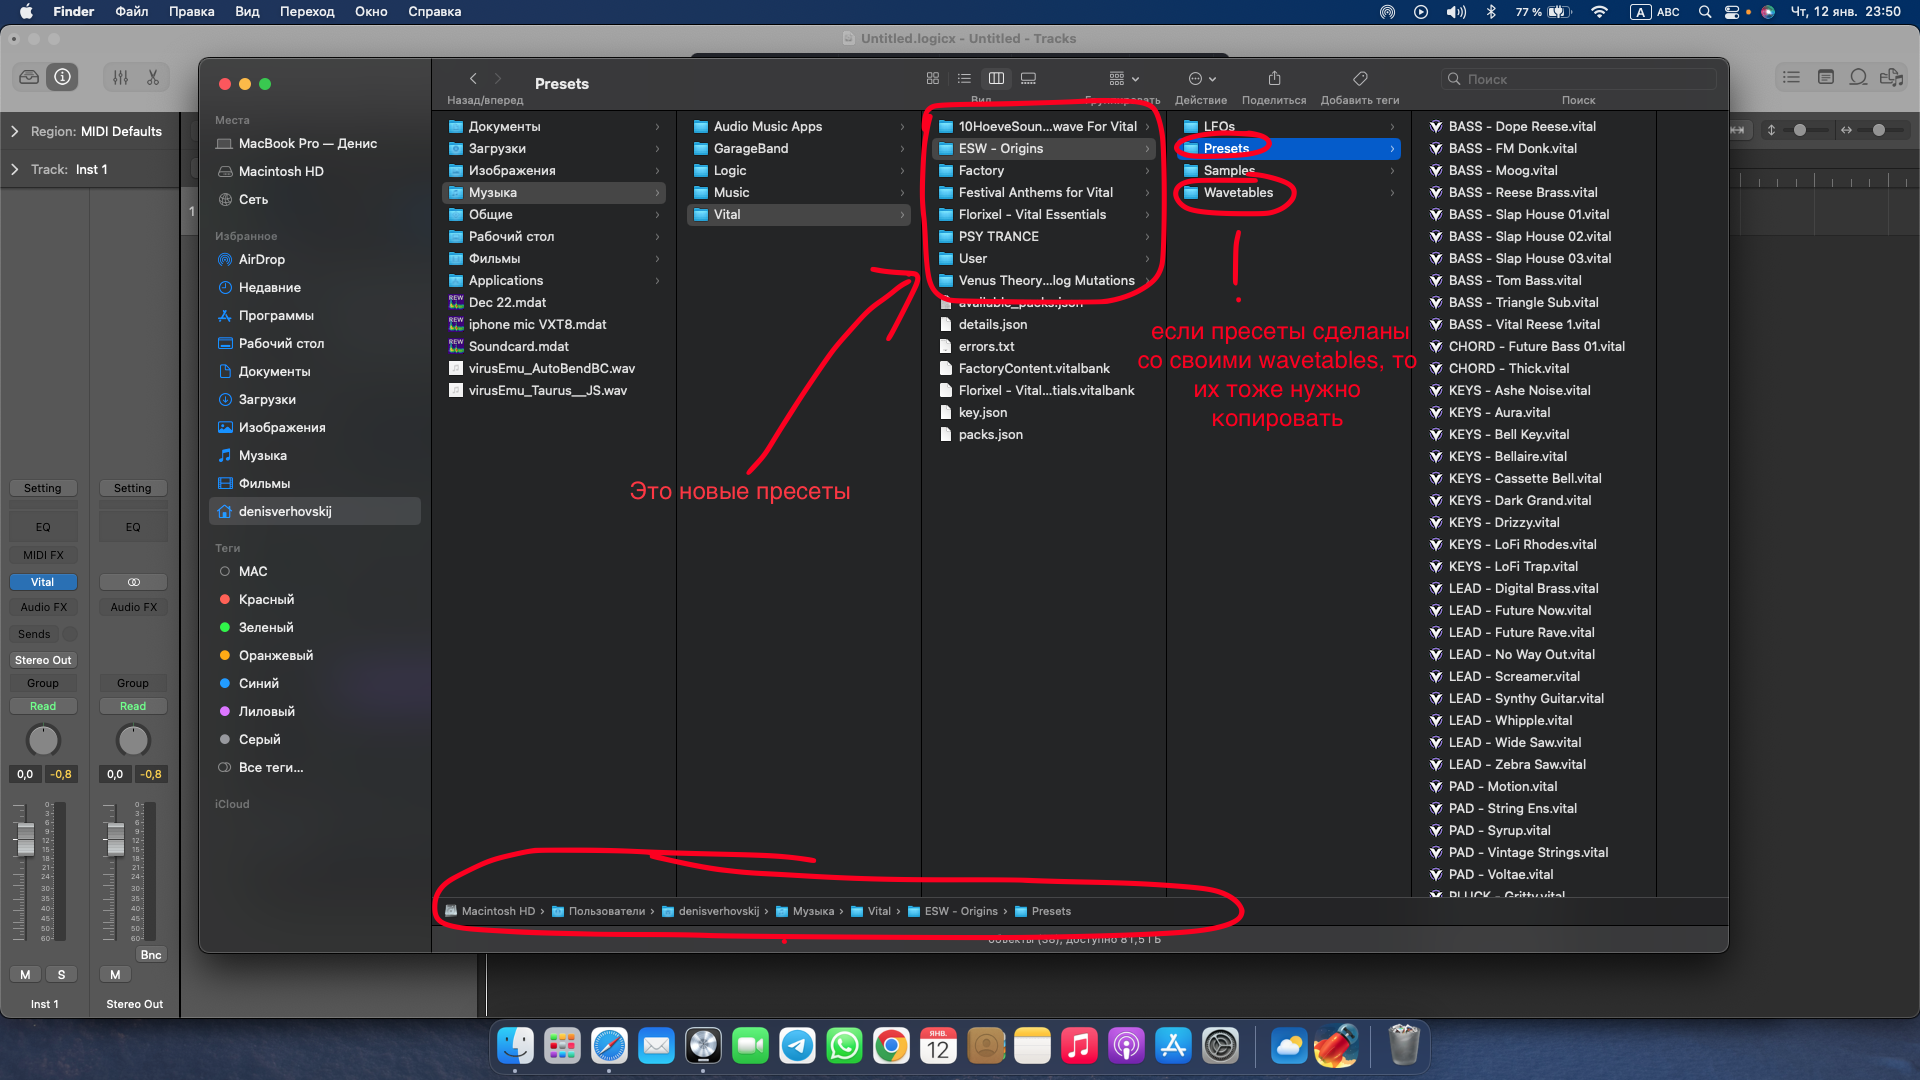Expand the Region: MIDI Defaults section
Image resolution: width=1920 pixels, height=1080 pixels.
[14, 131]
